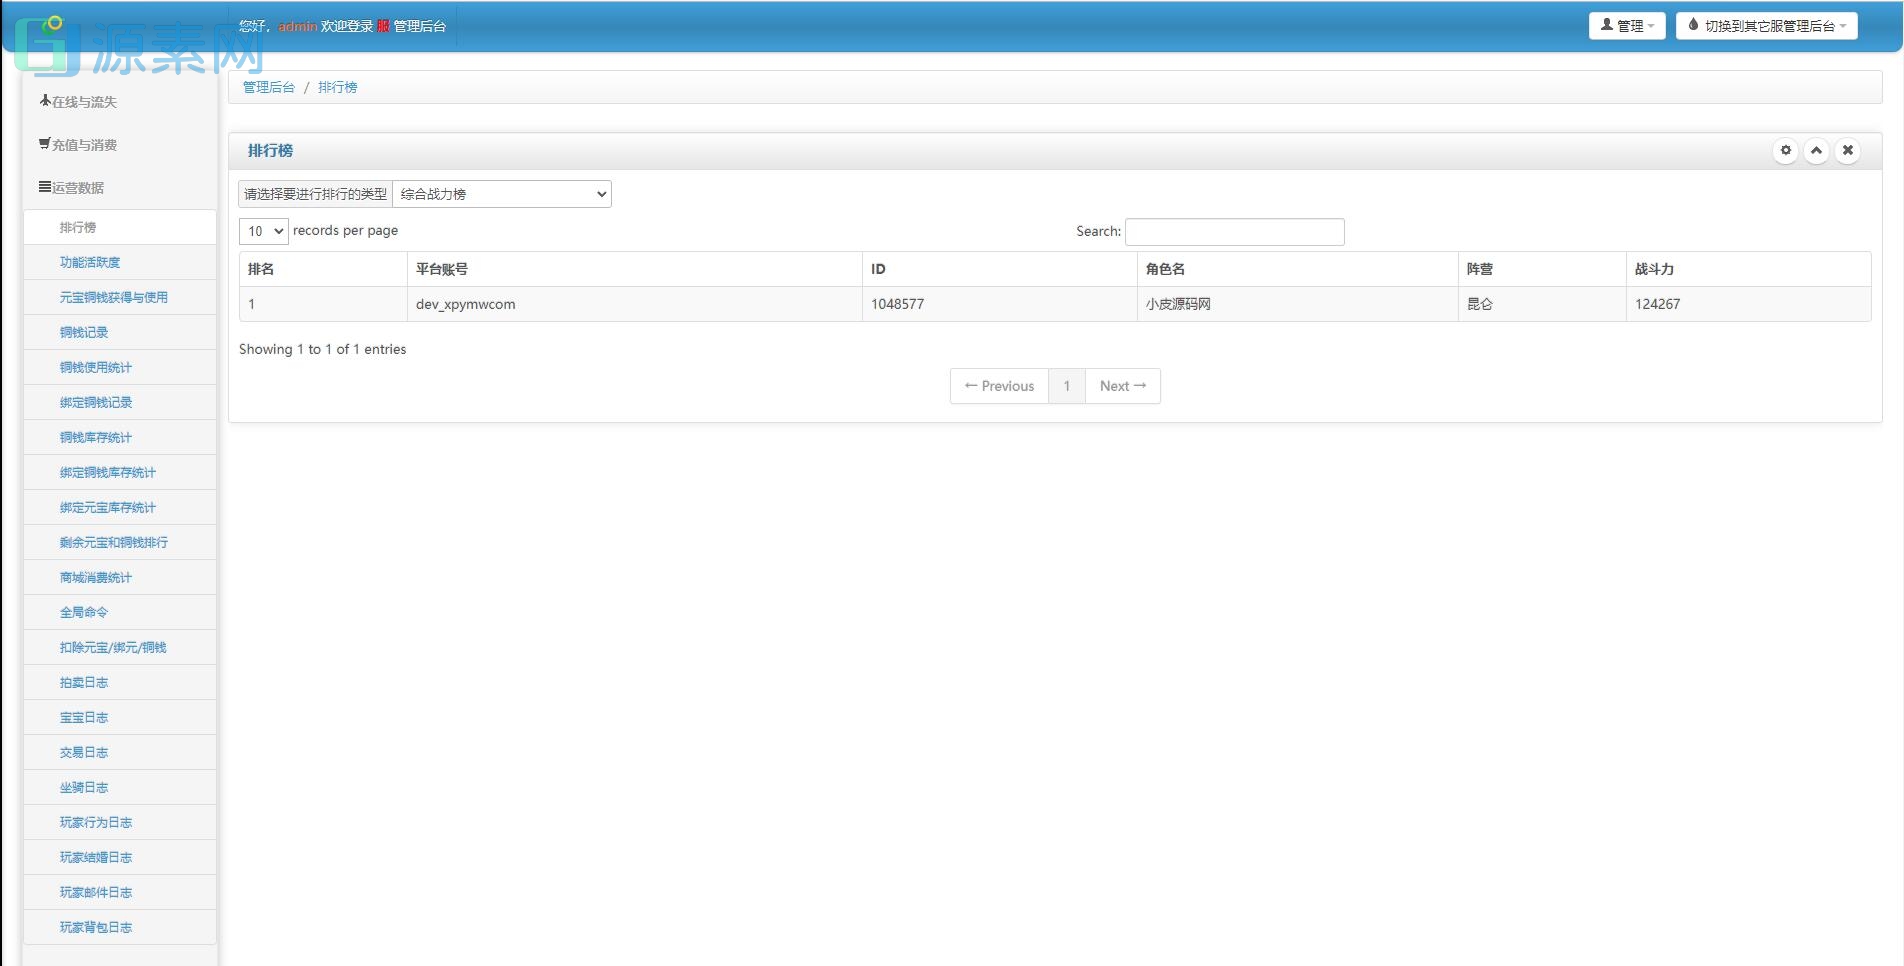Expand the 充值与消费 sidebar section
The image size is (1904, 966).
pyautogui.click(x=79, y=145)
